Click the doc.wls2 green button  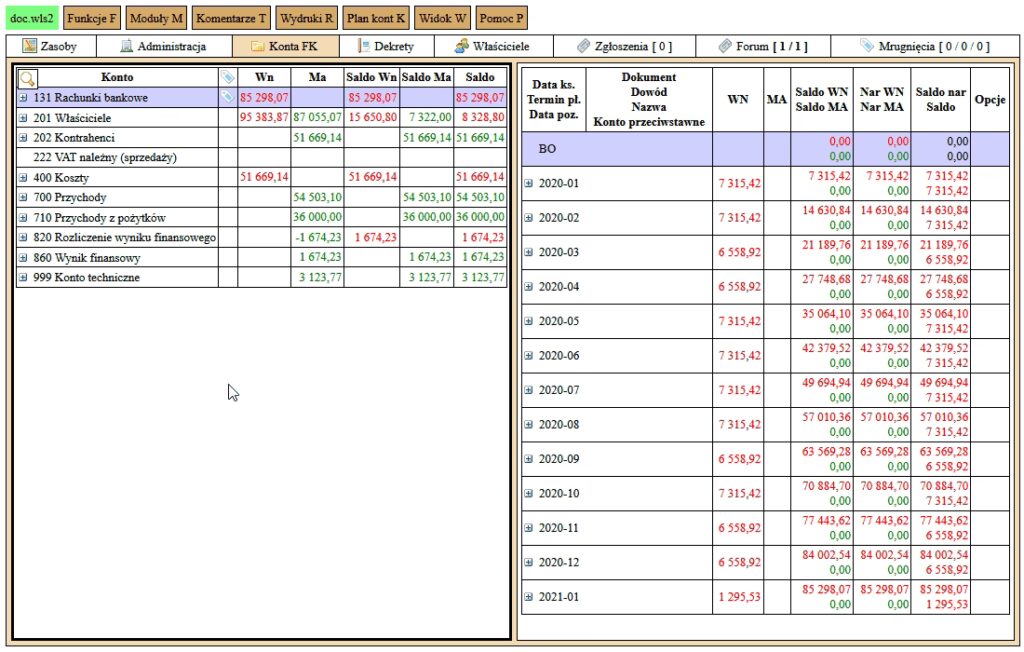[32, 18]
